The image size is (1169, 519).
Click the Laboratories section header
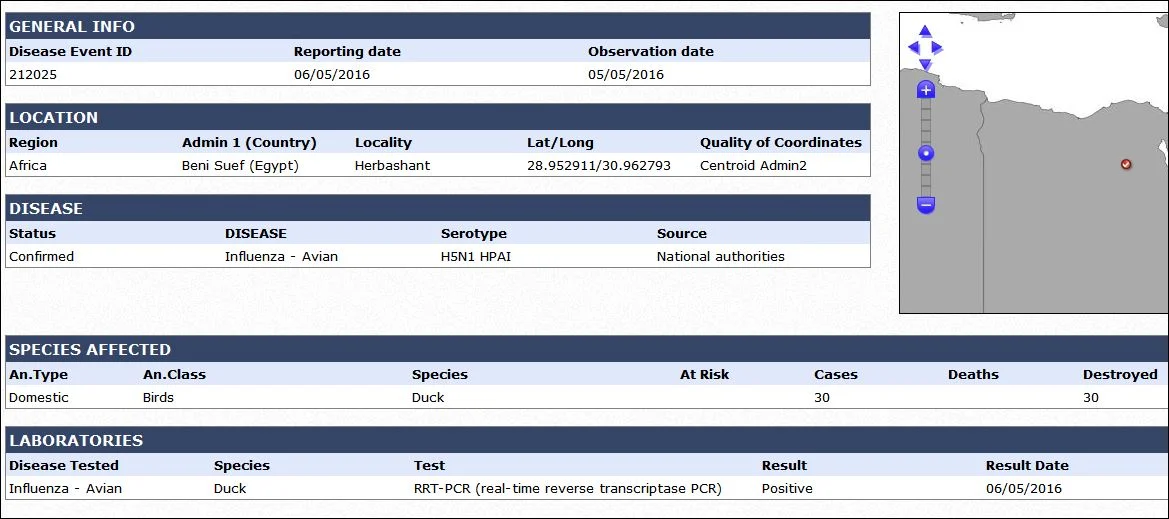tap(587, 440)
